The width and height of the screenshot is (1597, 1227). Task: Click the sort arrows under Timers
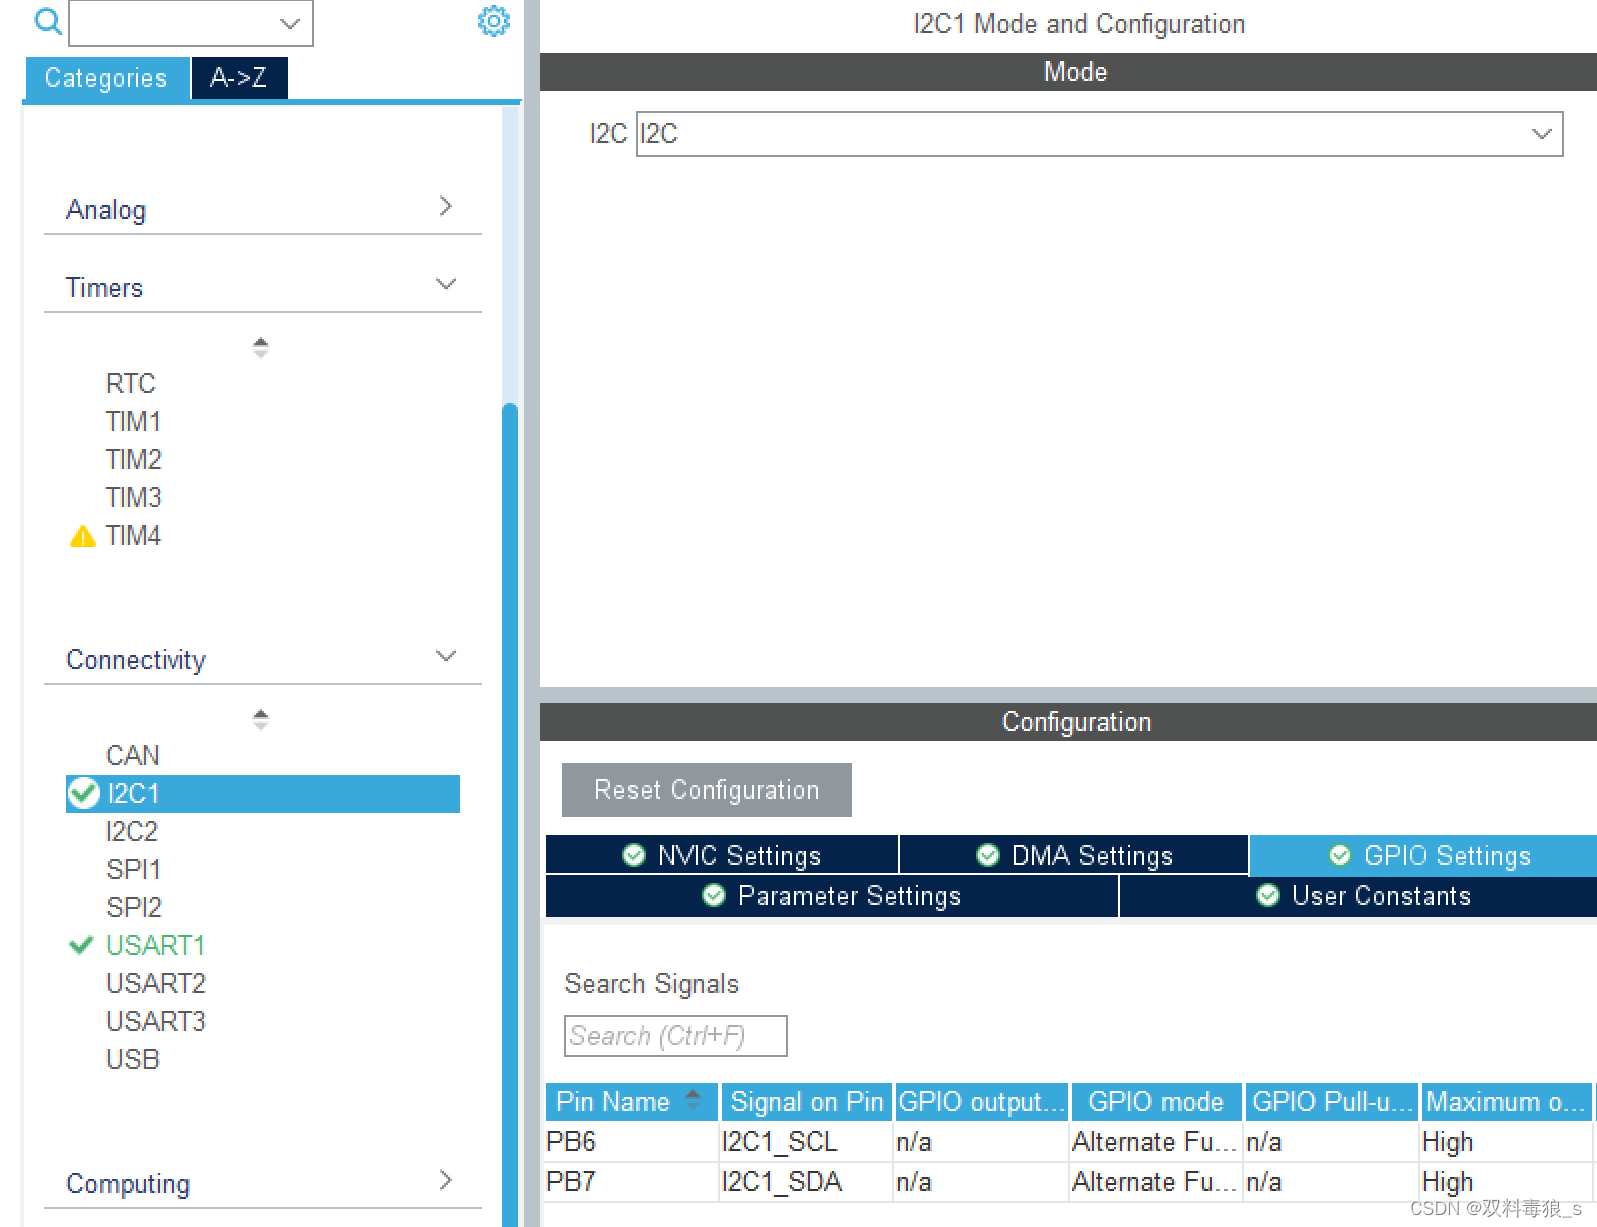coord(261,347)
